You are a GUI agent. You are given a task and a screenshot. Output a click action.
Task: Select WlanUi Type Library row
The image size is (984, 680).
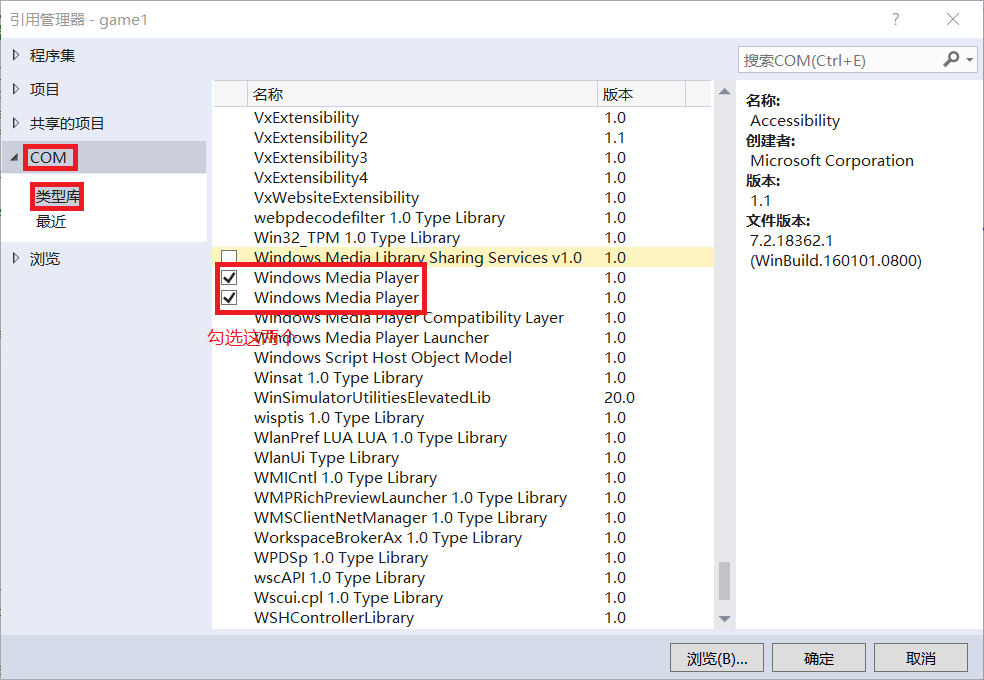[463, 458]
